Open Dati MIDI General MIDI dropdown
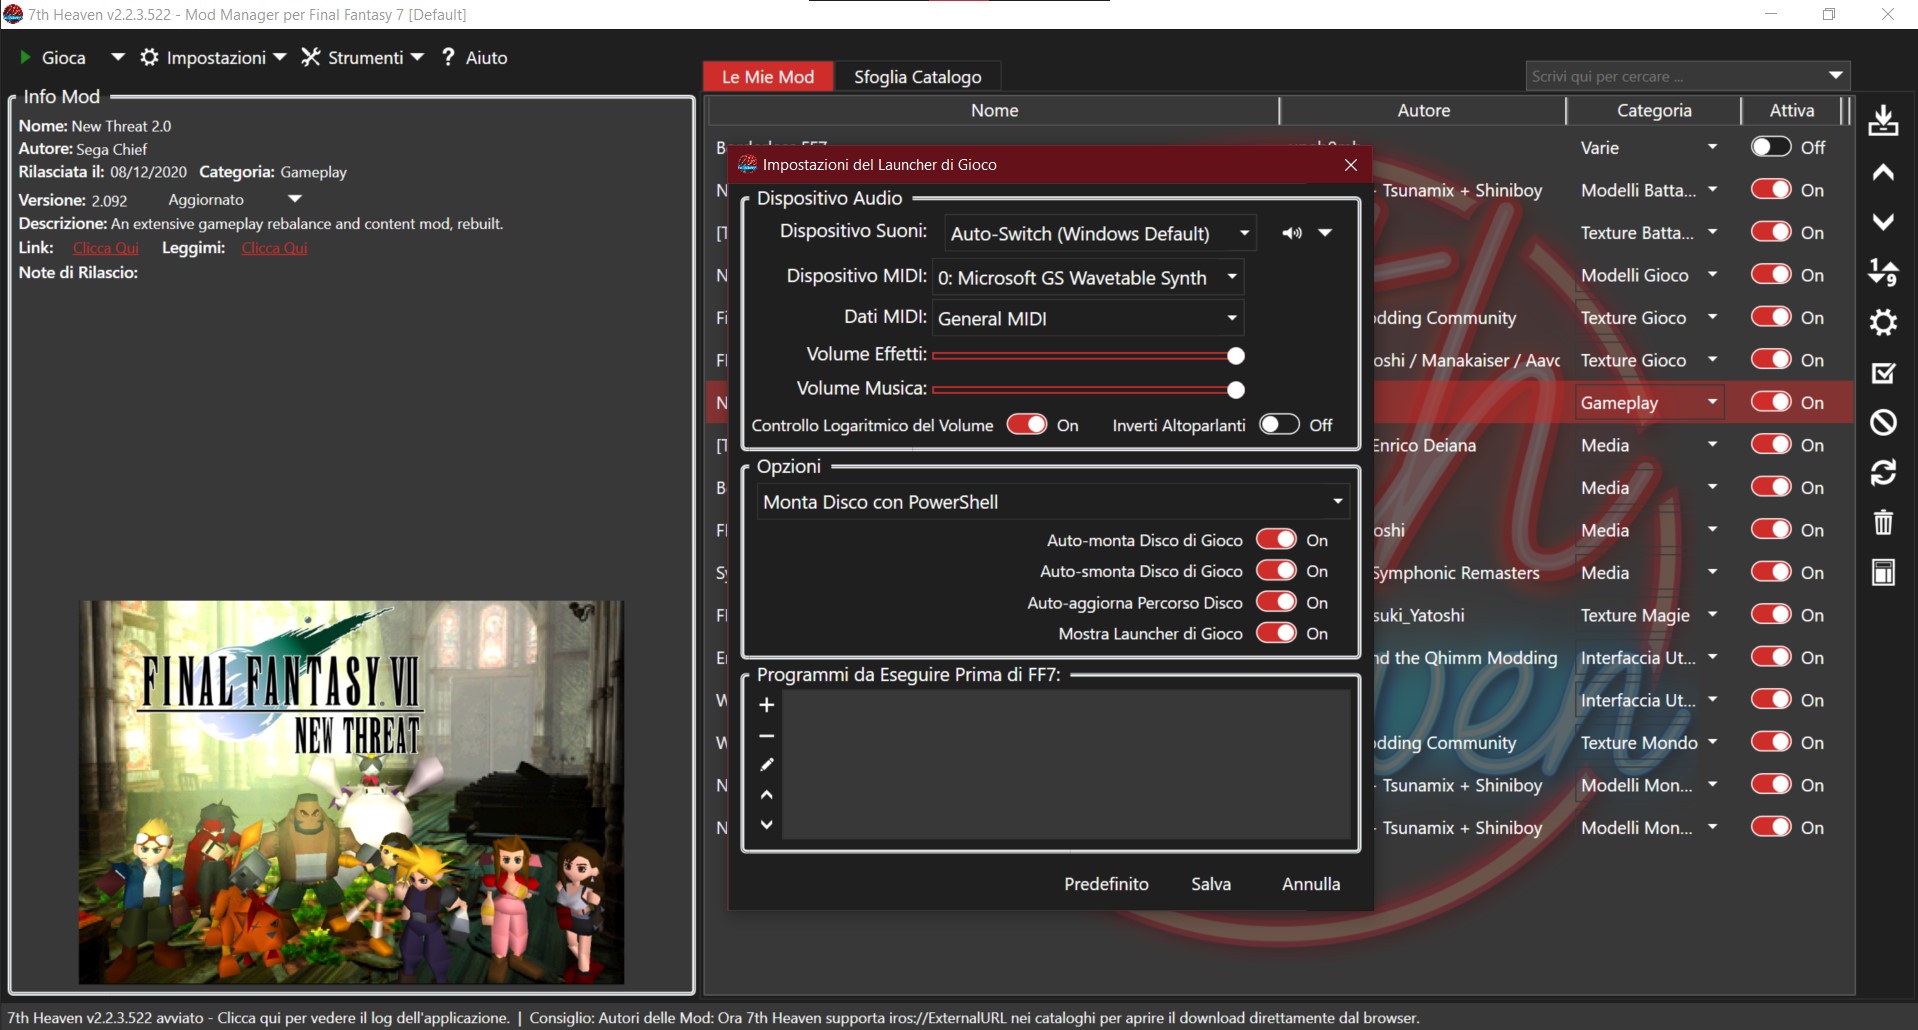The image size is (1918, 1030). 1088,318
